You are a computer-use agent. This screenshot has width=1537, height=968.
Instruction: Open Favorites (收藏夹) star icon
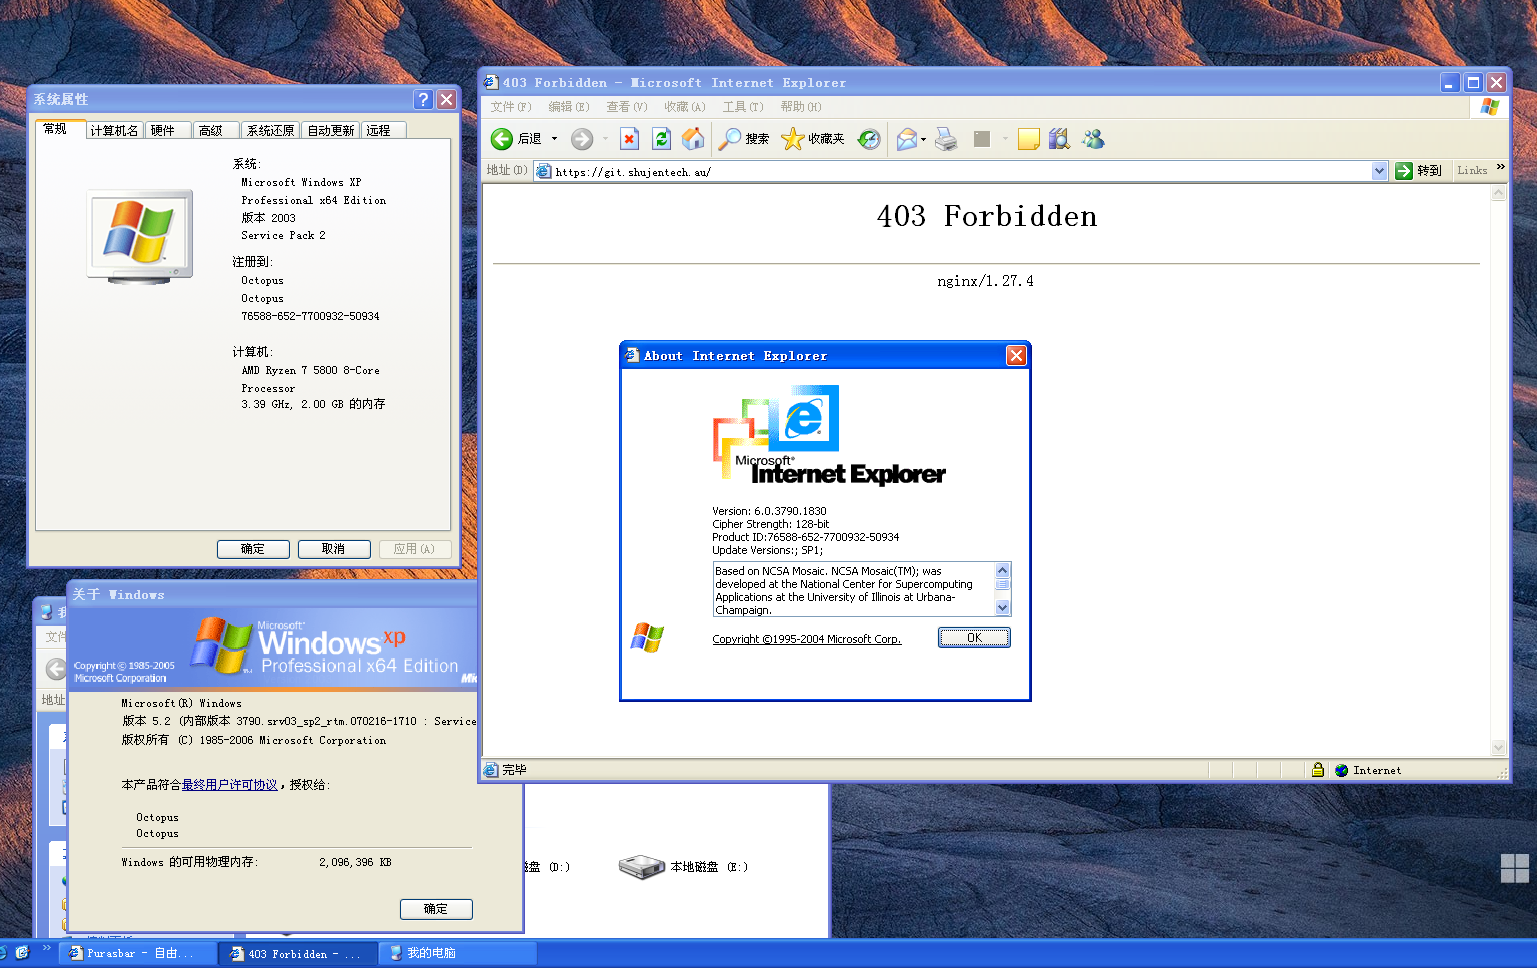coord(793,139)
